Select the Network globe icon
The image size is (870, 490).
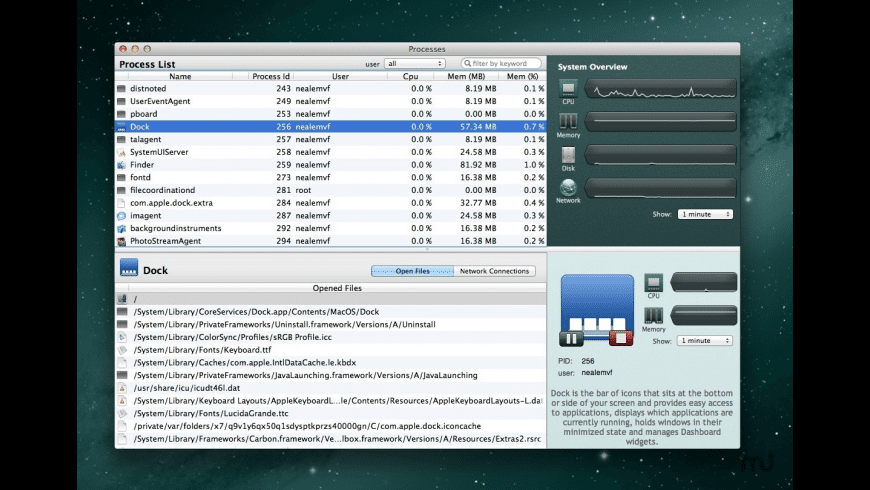point(568,187)
